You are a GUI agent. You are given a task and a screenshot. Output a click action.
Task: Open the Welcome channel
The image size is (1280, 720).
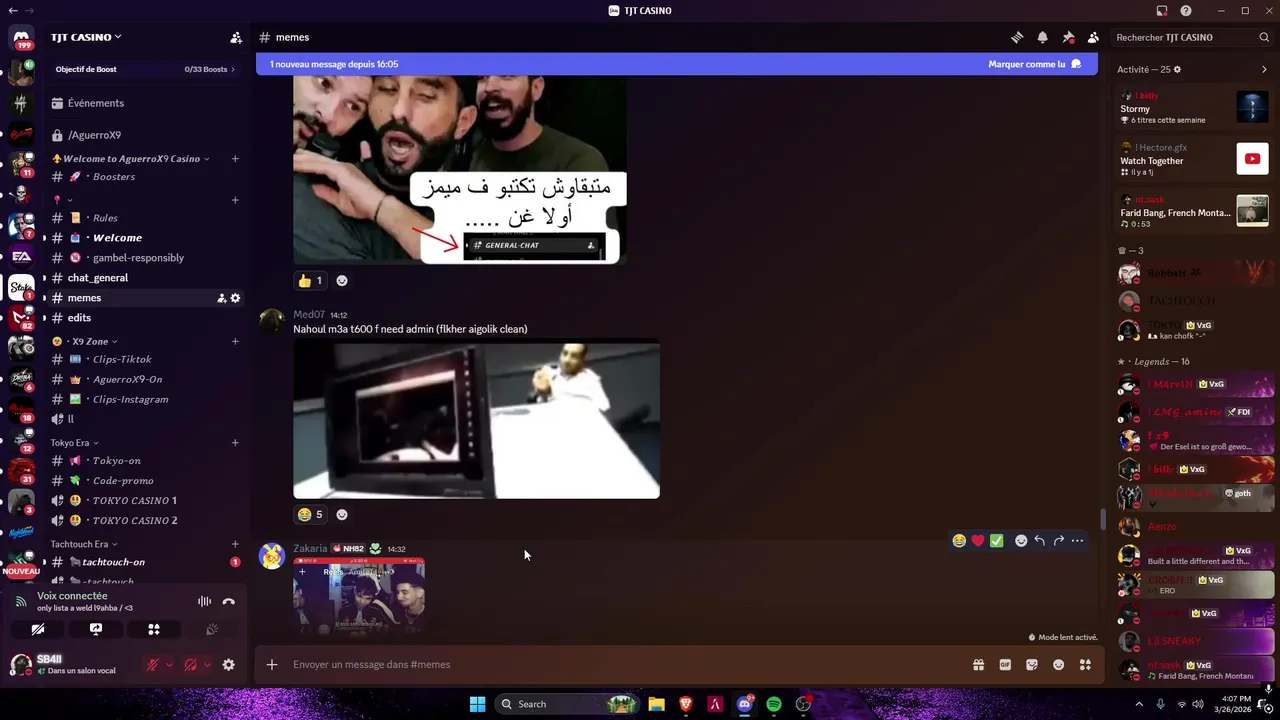point(117,238)
